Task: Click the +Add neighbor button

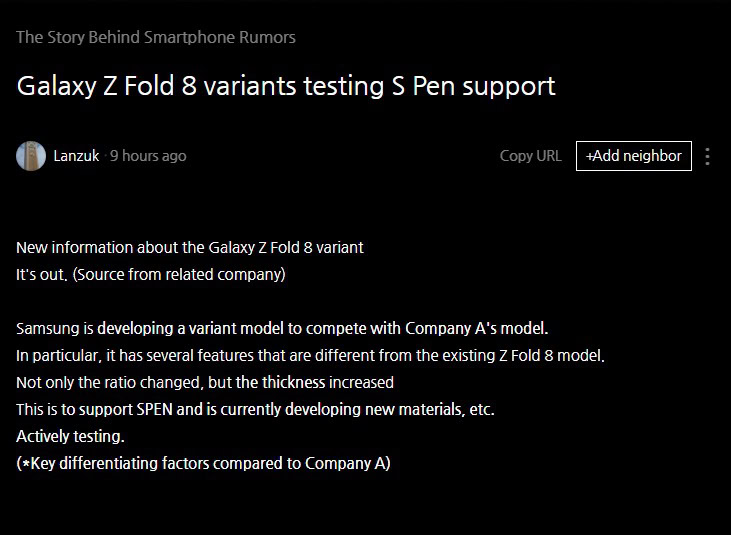Action: [x=633, y=156]
